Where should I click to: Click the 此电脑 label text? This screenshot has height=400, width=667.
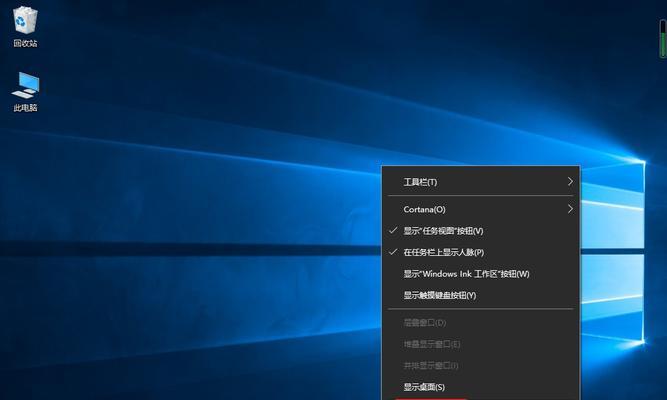pyautogui.click(x=25, y=108)
